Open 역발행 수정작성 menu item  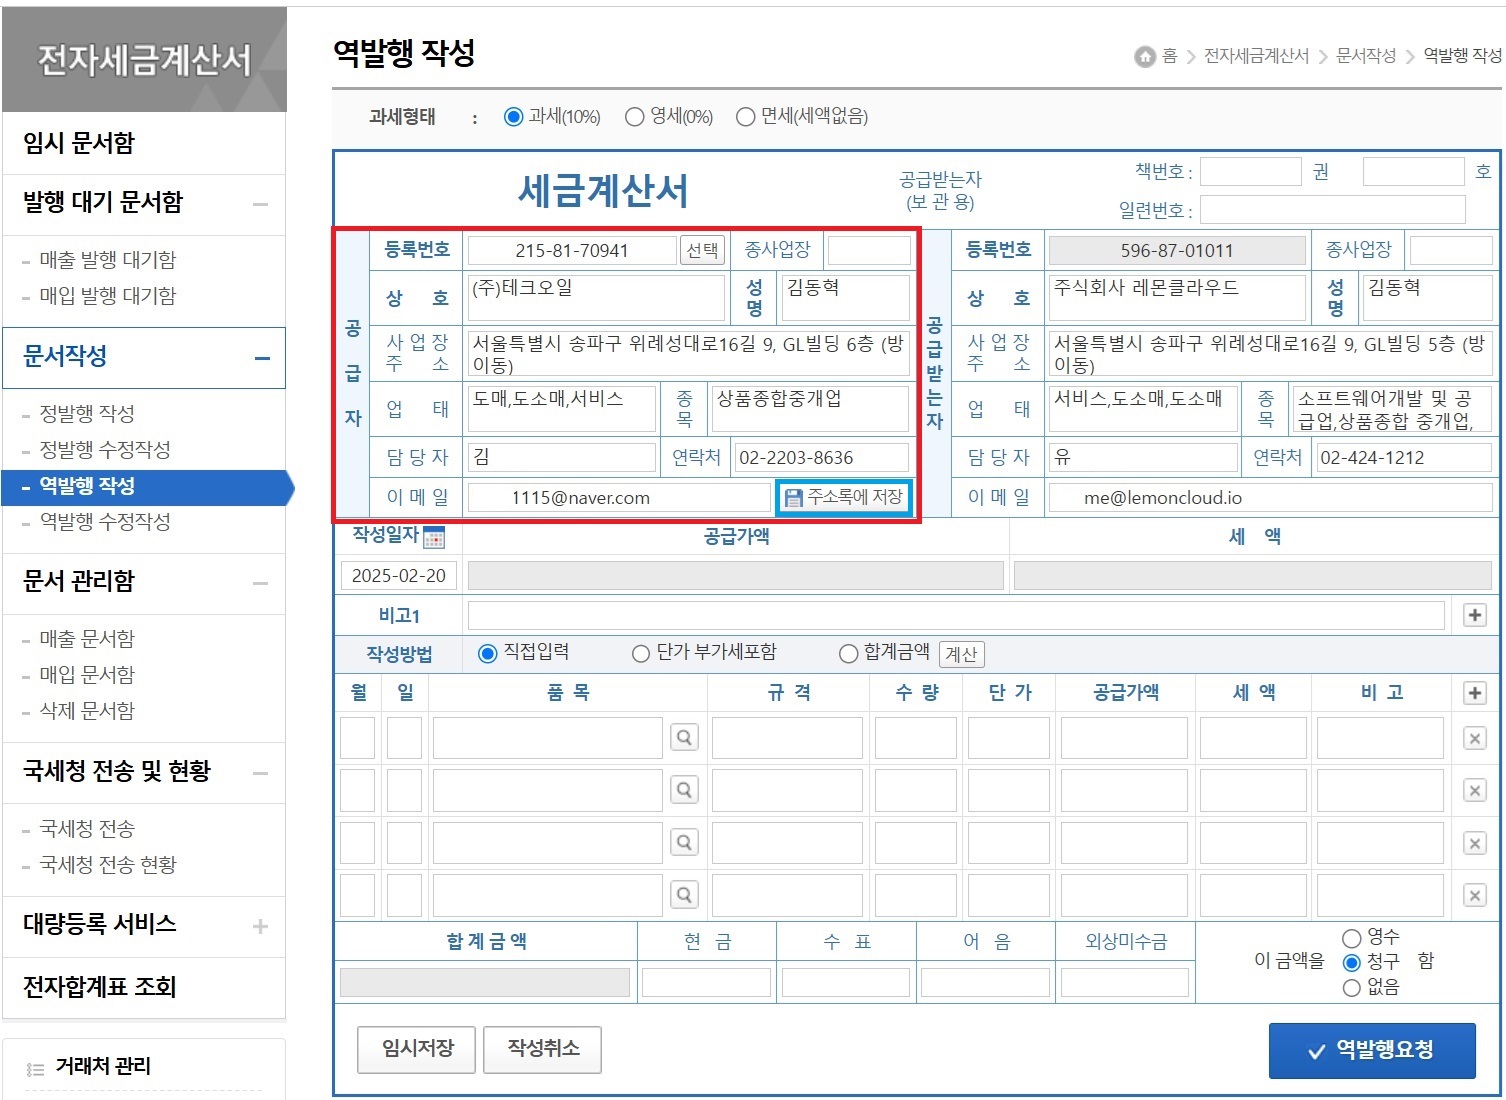(x=105, y=522)
